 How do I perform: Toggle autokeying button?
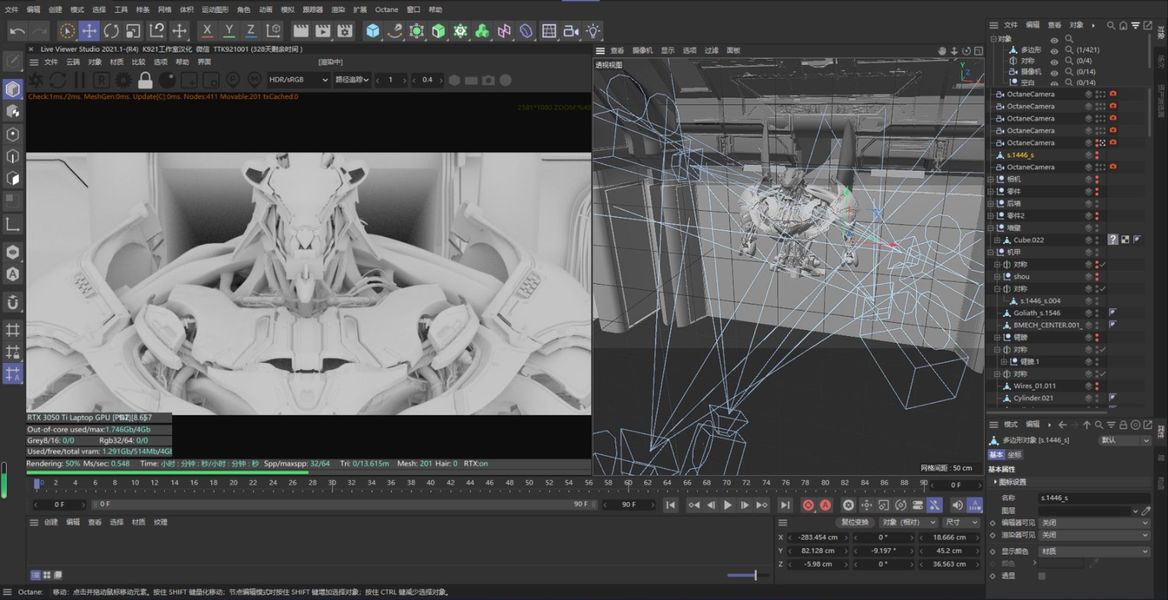(825, 505)
